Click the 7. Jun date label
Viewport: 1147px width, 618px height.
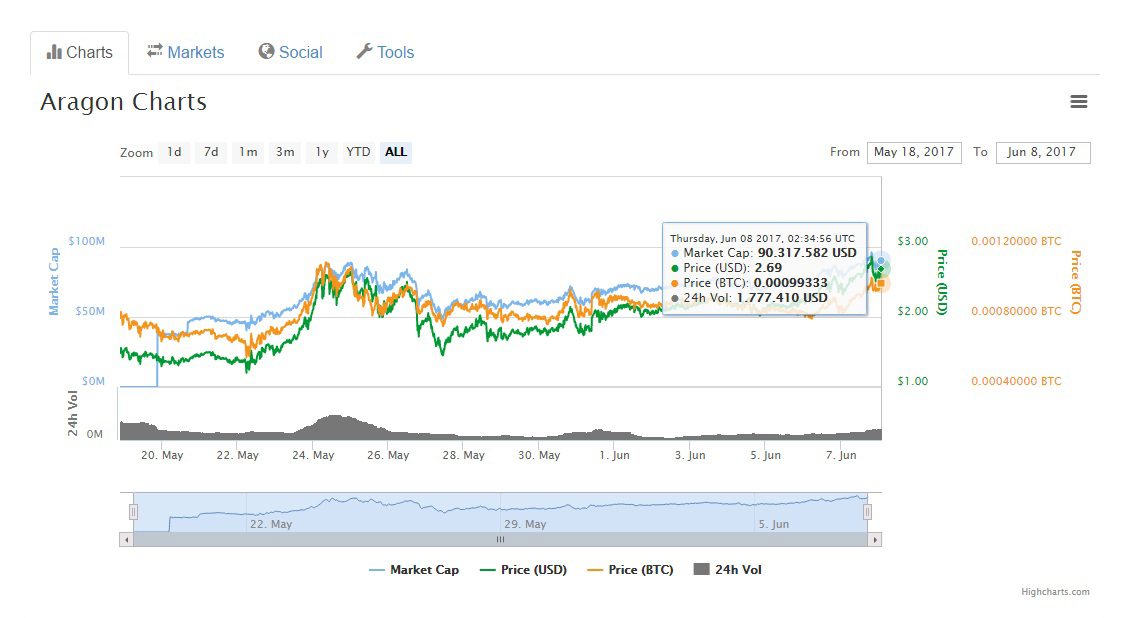tap(841, 455)
